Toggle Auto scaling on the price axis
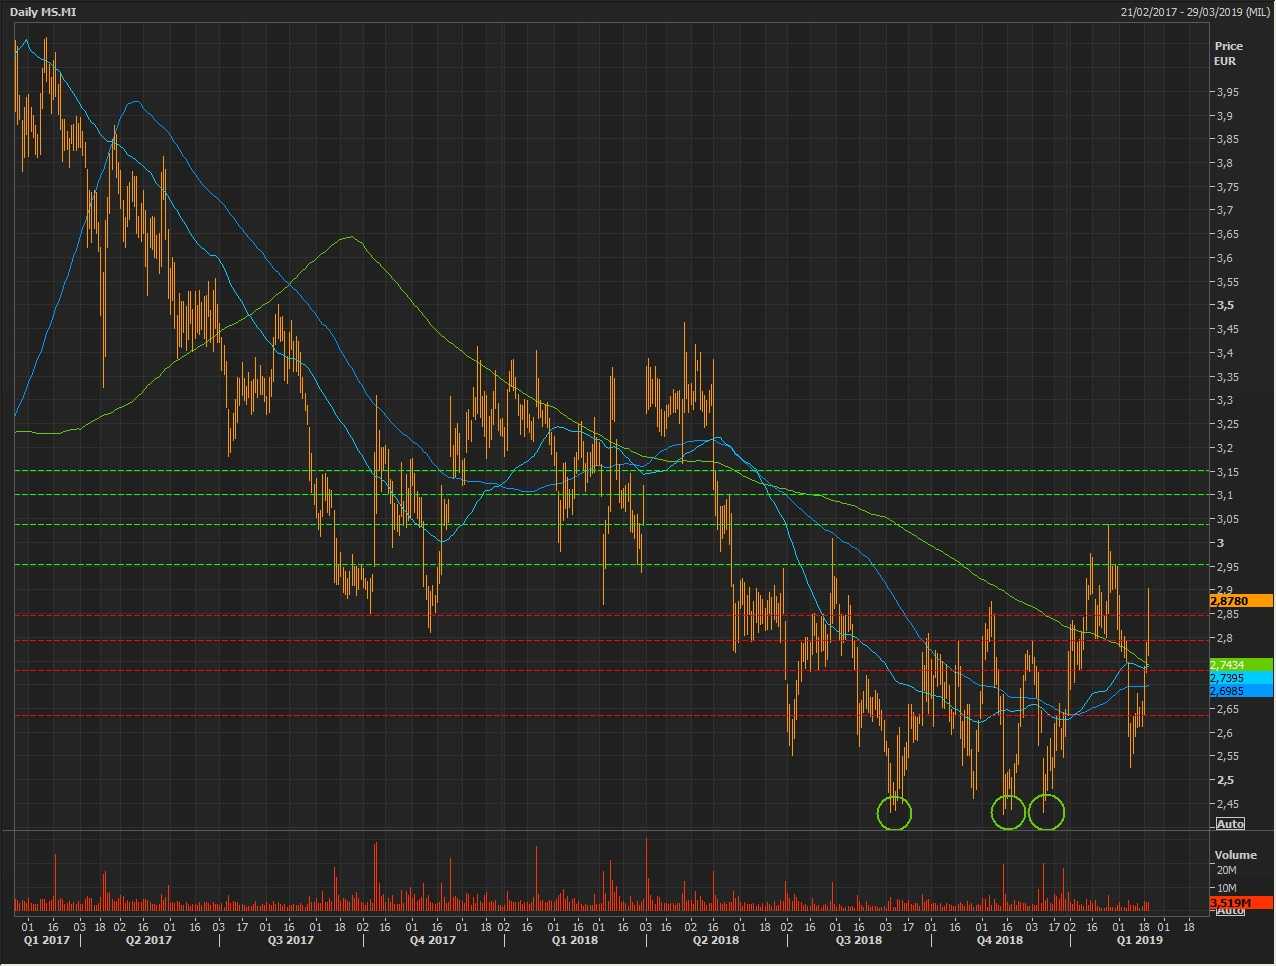 tap(1230, 824)
